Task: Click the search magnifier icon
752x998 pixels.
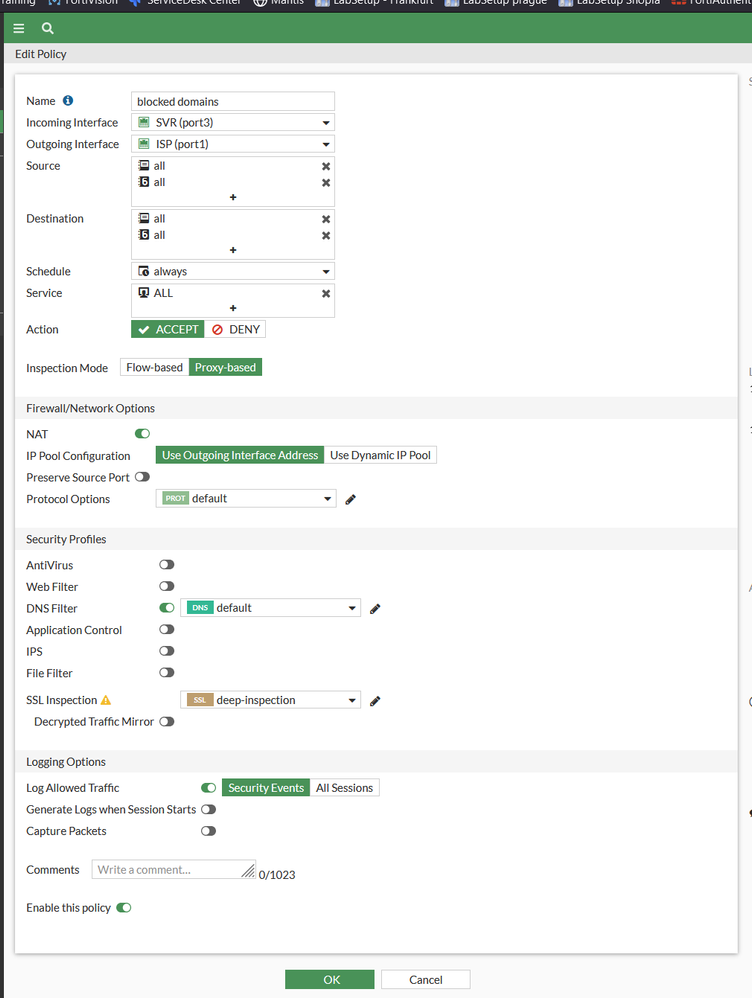Action: (x=47, y=28)
